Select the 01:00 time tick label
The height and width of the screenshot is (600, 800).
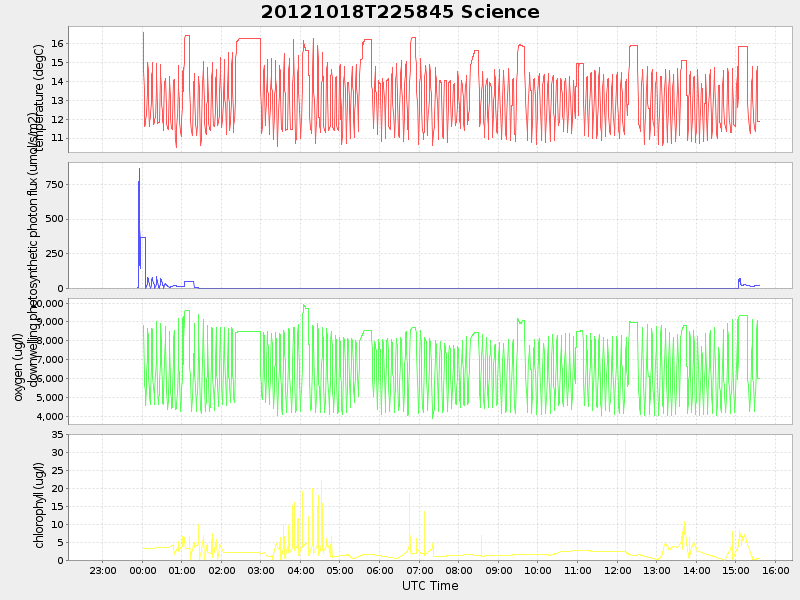click(182, 571)
